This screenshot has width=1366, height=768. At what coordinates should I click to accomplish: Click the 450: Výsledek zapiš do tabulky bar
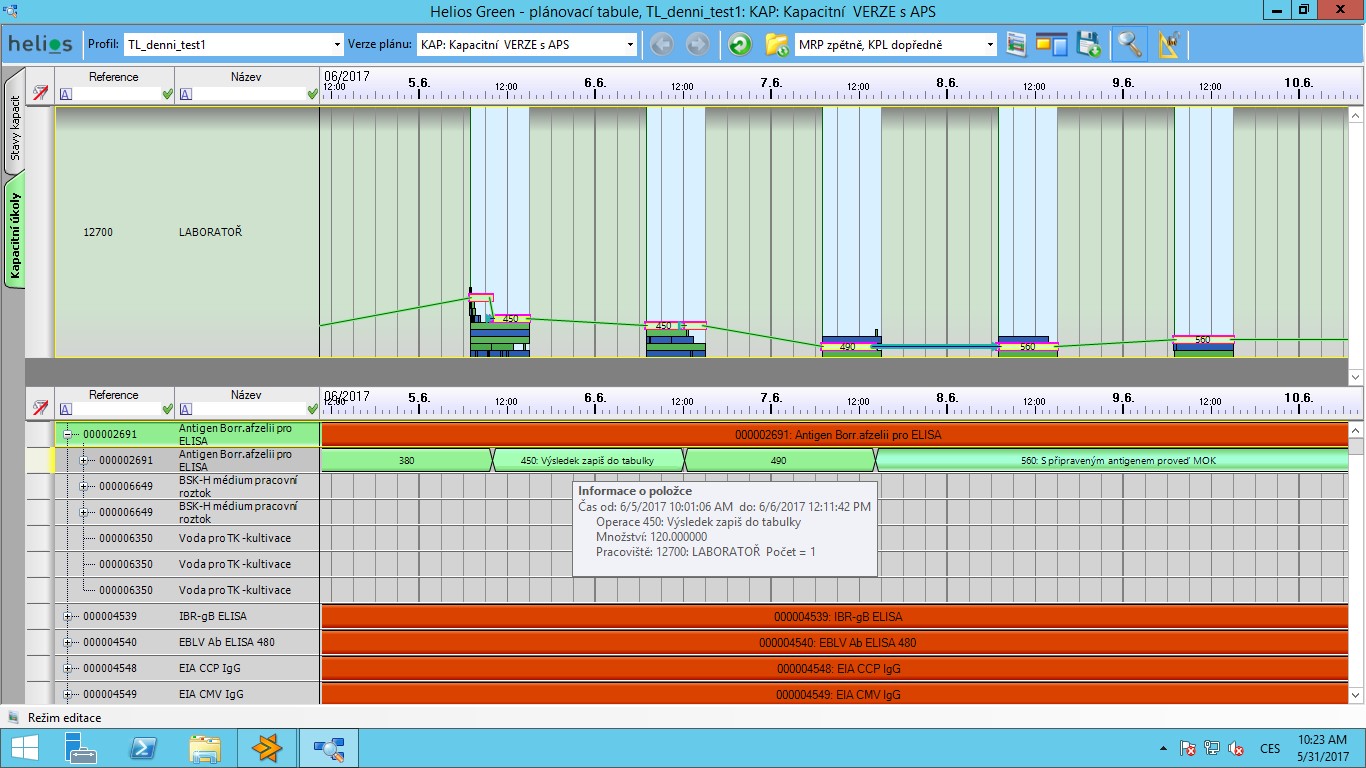point(588,461)
